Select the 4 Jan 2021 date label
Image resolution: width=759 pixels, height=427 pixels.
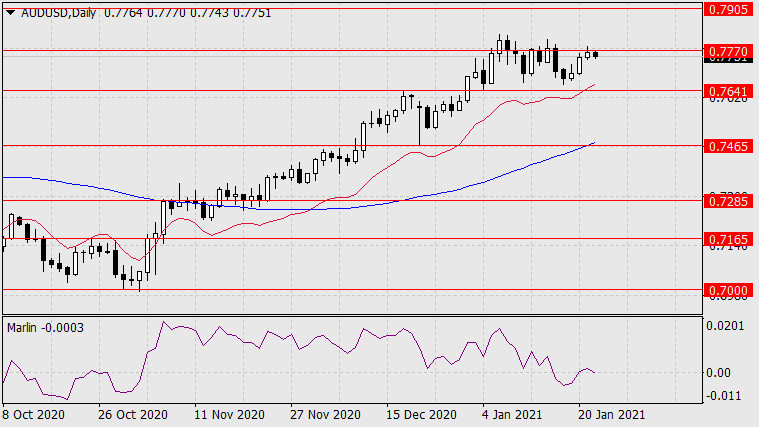tap(512, 415)
